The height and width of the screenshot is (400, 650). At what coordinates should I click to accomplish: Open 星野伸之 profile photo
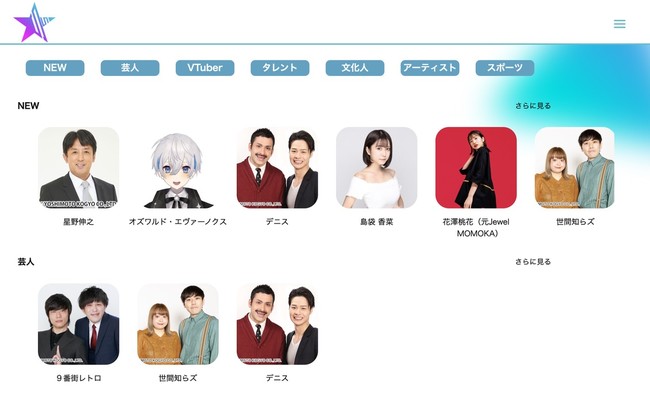(78, 167)
